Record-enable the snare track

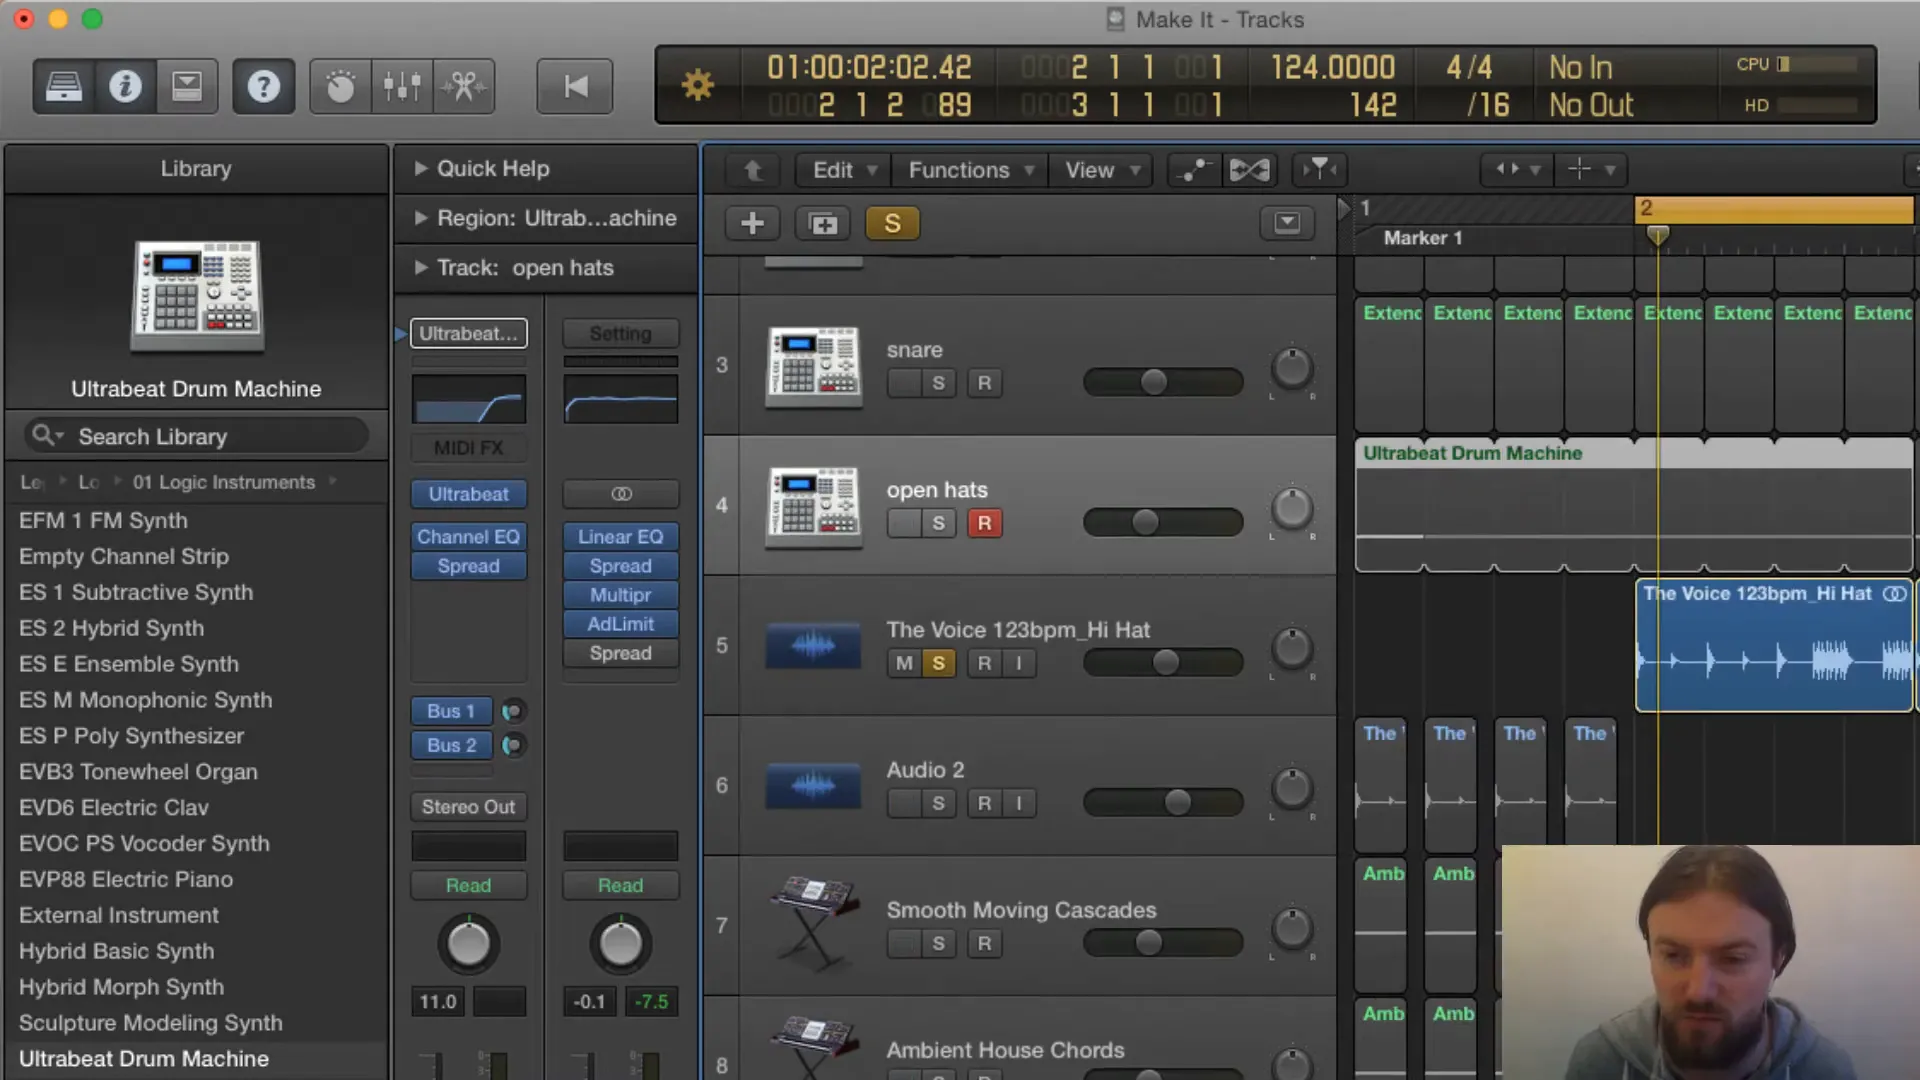point(985,383)
